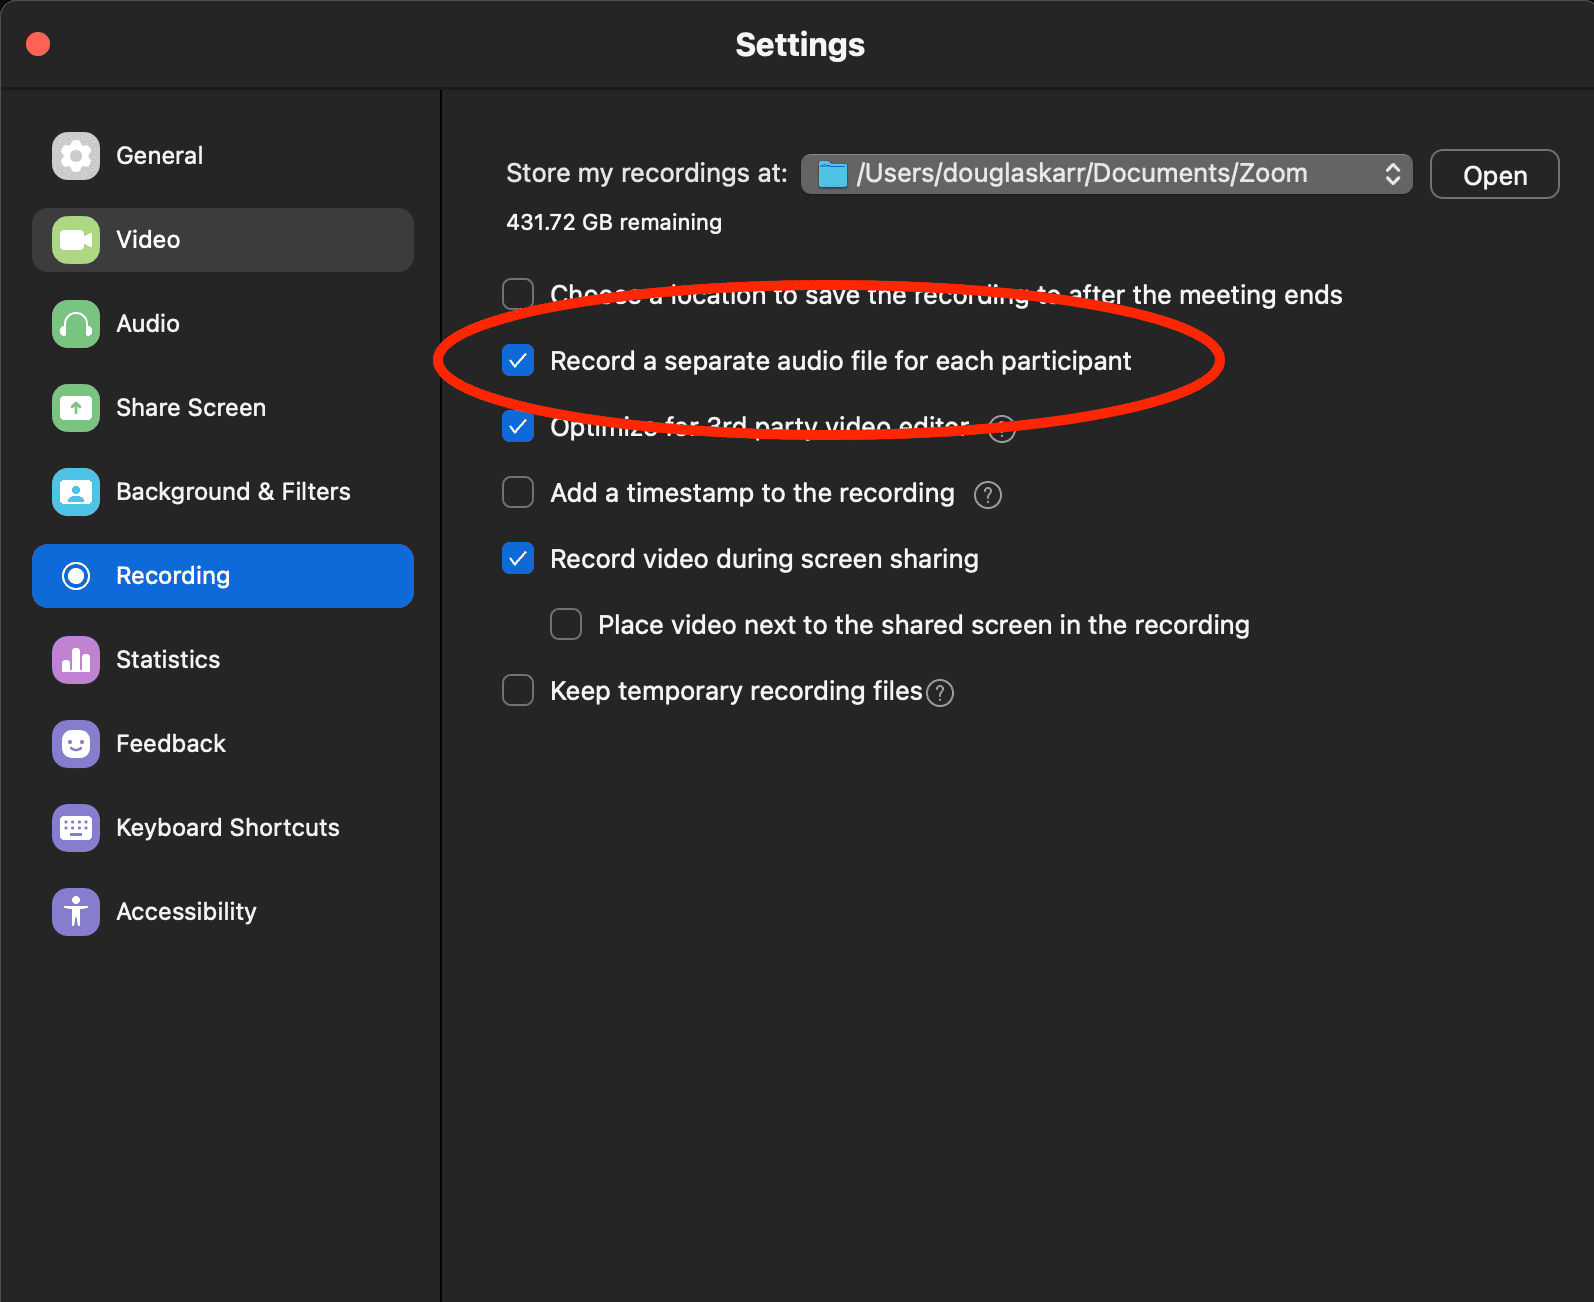Image resolution: width=1594 pixels, height=1302 pixels.
Task: Click the Background & Filters icon
Action: (76, 492)
